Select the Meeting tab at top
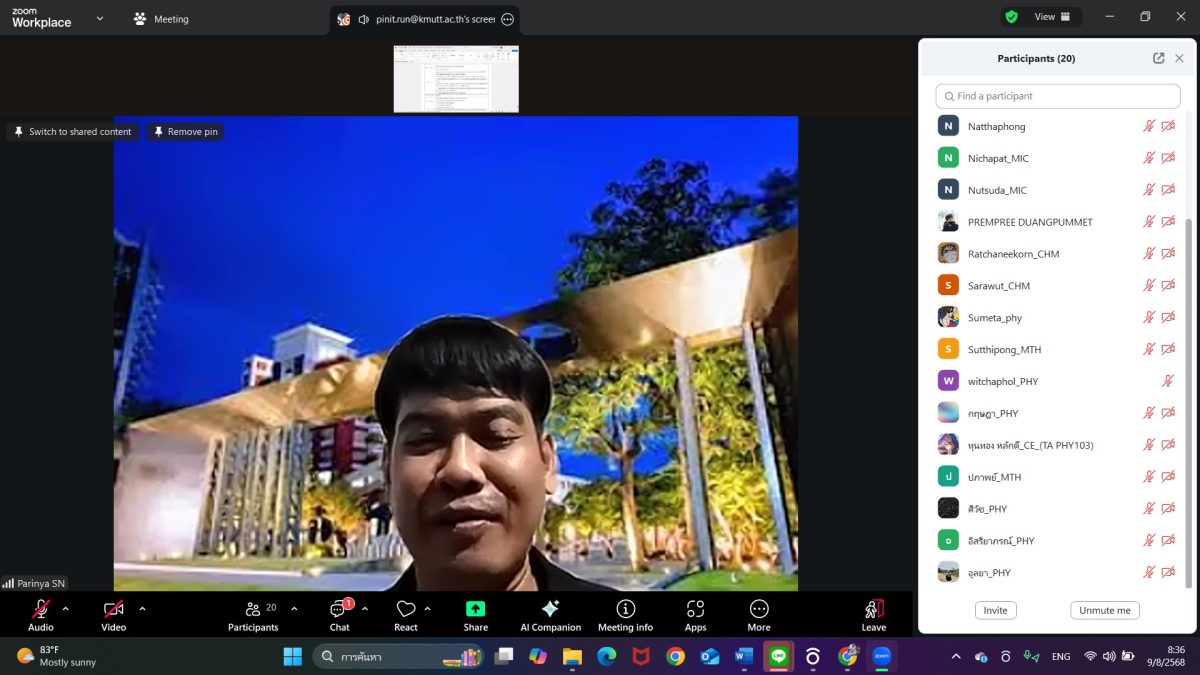 click(161, 19)
